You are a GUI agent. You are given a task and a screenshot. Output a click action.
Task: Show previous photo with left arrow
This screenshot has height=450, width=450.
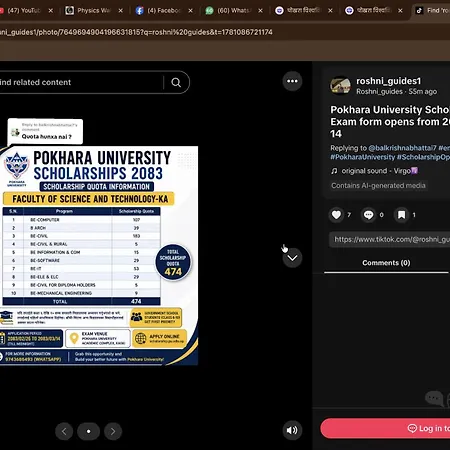pos(64,431)
